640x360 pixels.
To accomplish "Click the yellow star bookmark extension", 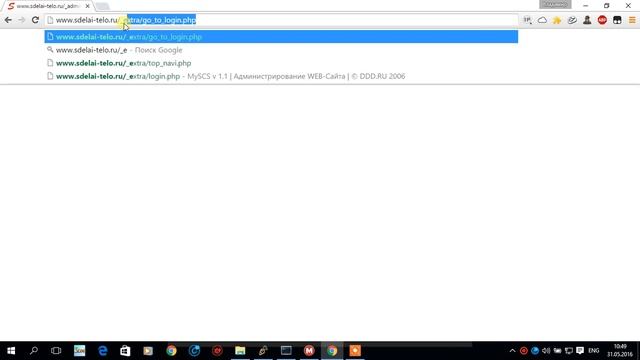I will [557, 20].
